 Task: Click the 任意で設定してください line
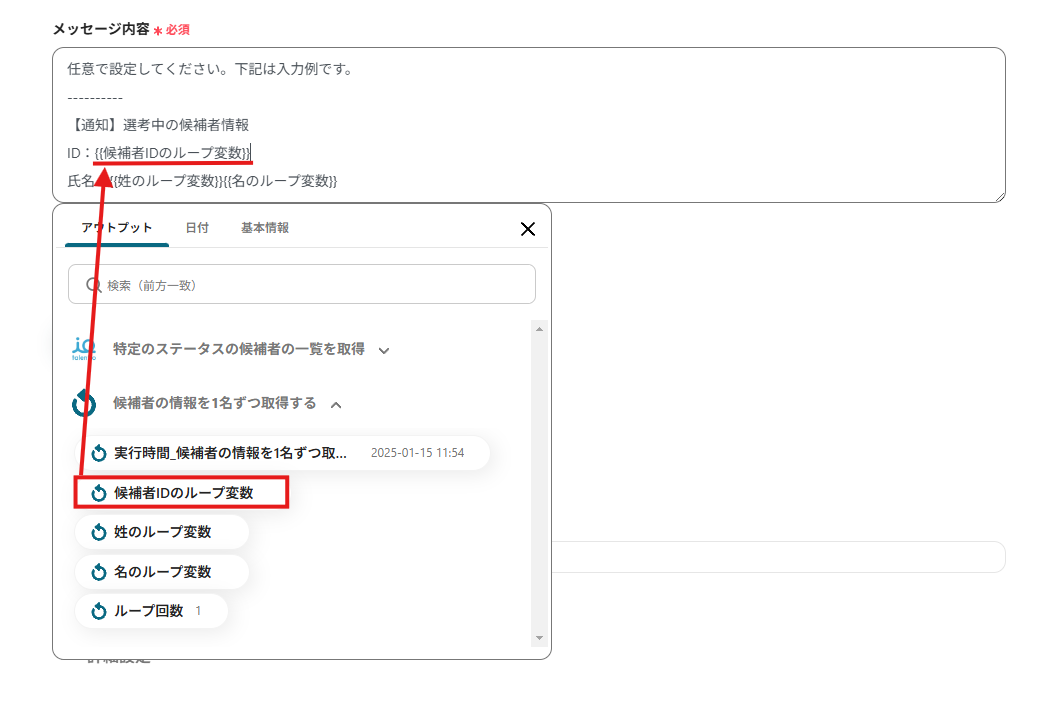(211, 69)
